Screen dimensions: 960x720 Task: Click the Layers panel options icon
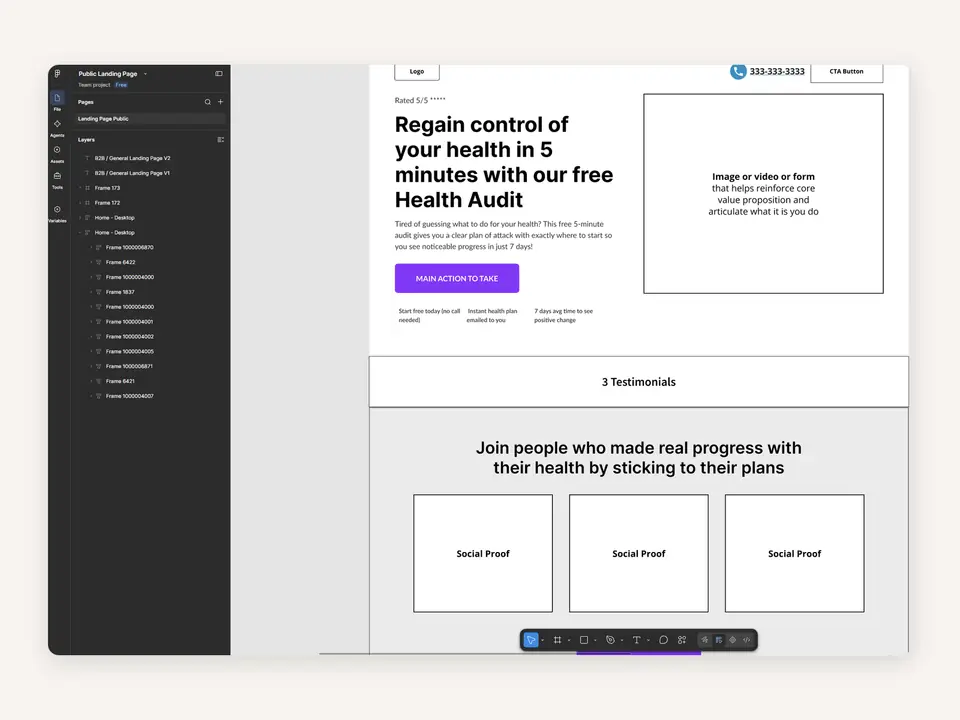220,140
